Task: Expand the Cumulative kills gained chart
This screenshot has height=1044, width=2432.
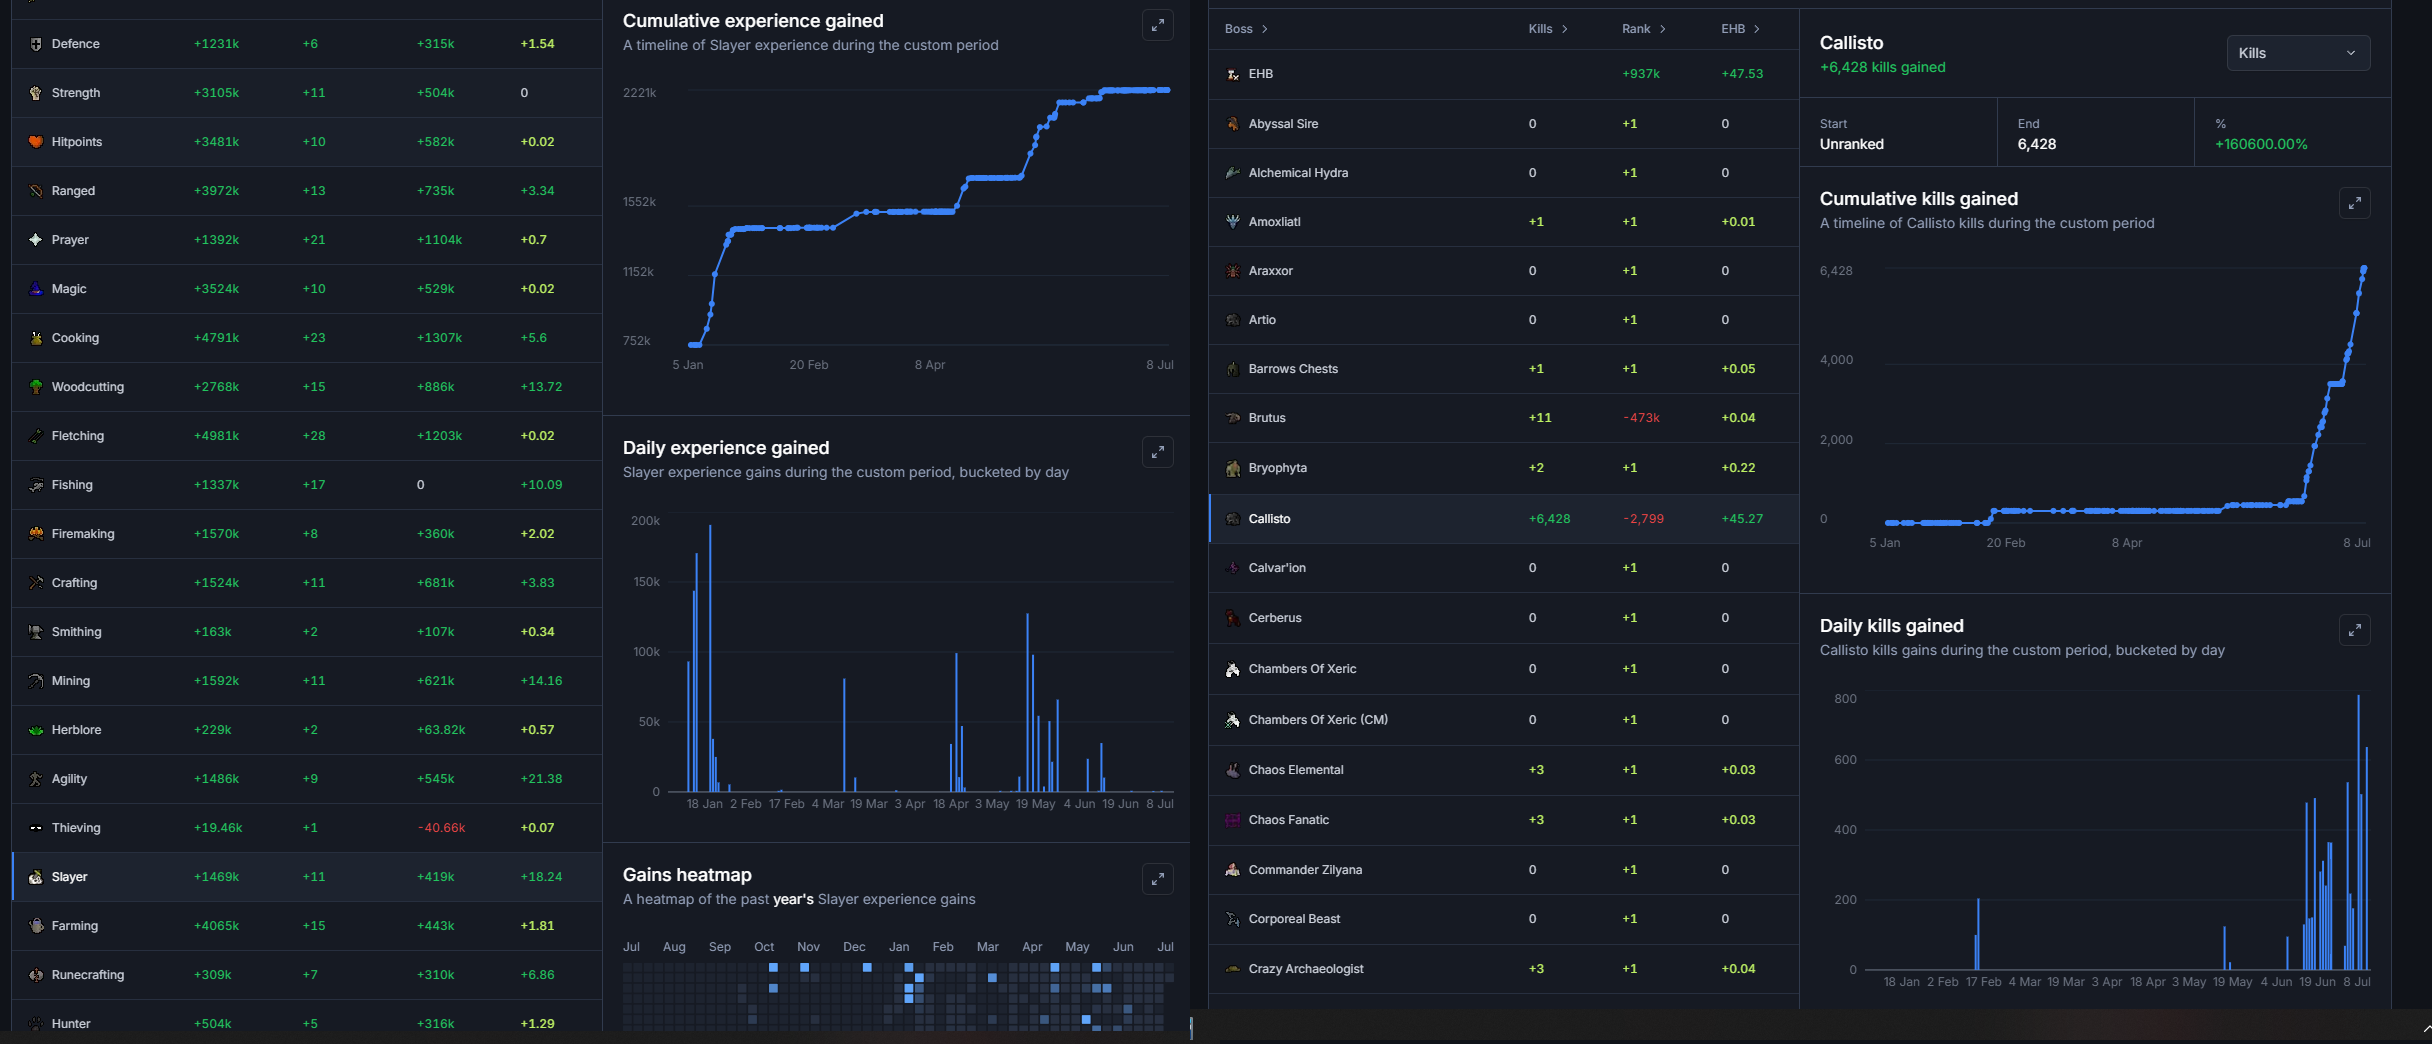Action: click(x=2355, y=203)
